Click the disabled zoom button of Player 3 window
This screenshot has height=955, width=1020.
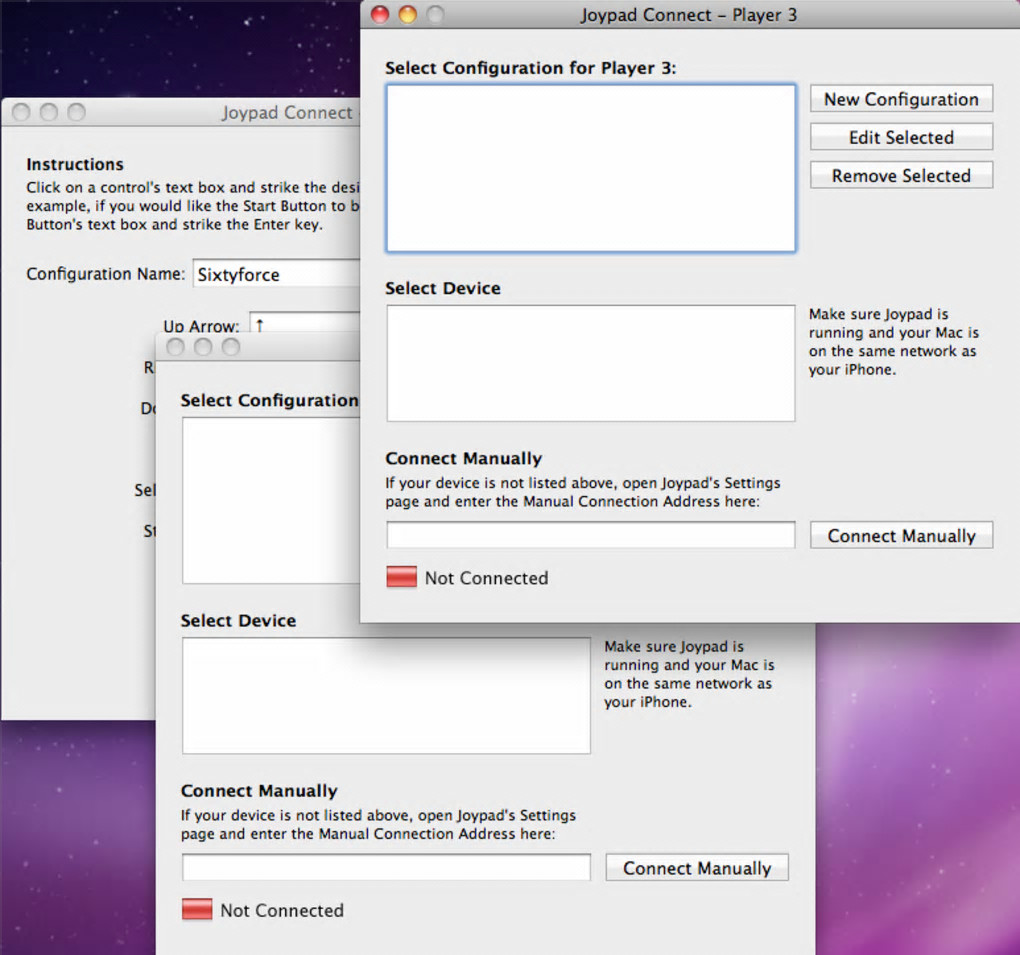435,14
